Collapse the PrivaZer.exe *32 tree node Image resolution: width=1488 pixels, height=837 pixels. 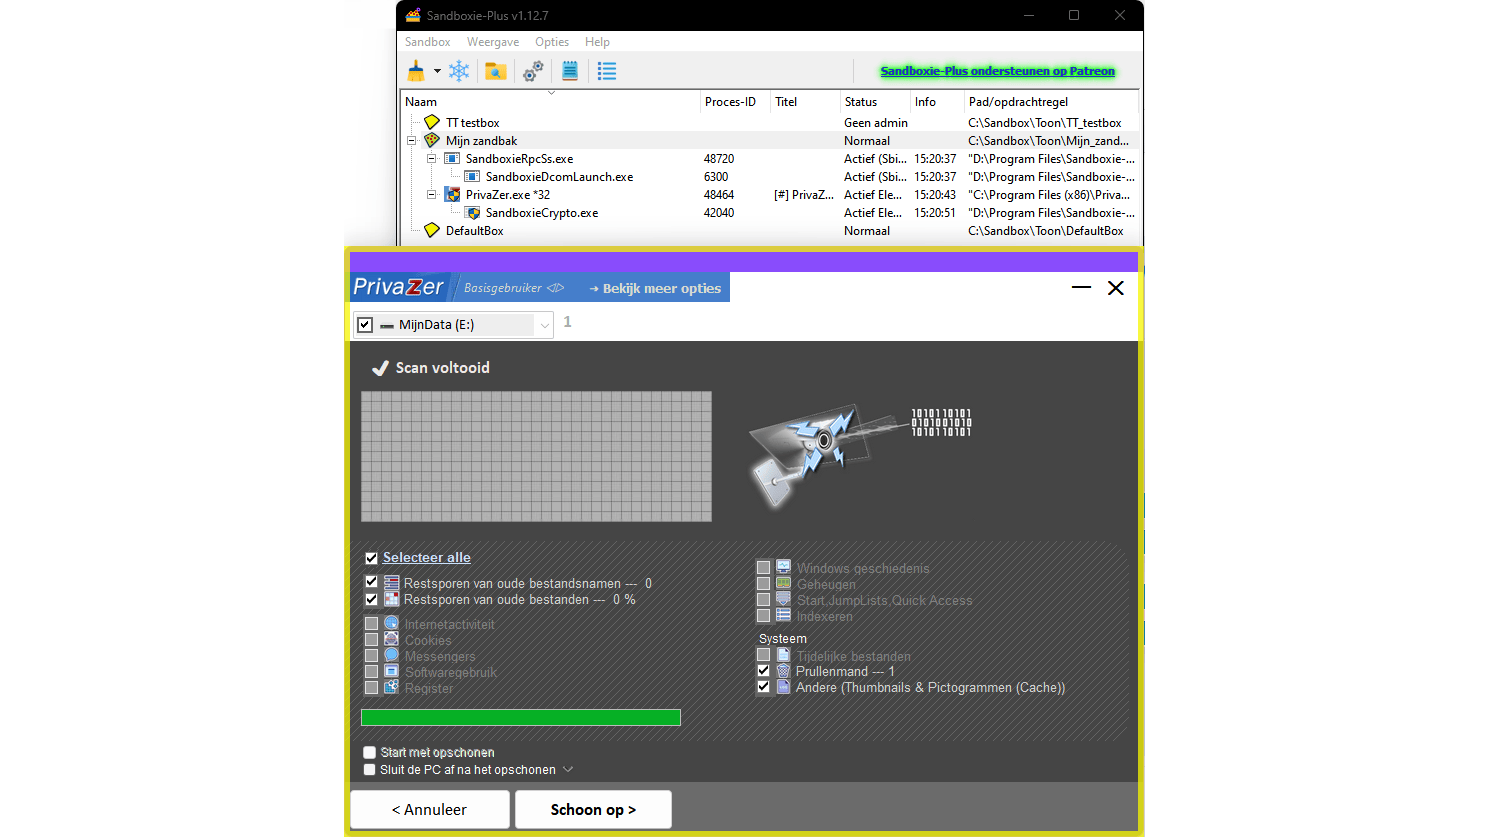click(x=431, y=195)
